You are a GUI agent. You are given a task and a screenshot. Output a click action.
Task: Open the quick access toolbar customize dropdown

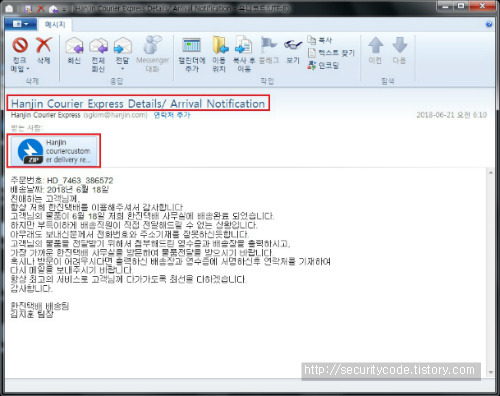(64, 9)
